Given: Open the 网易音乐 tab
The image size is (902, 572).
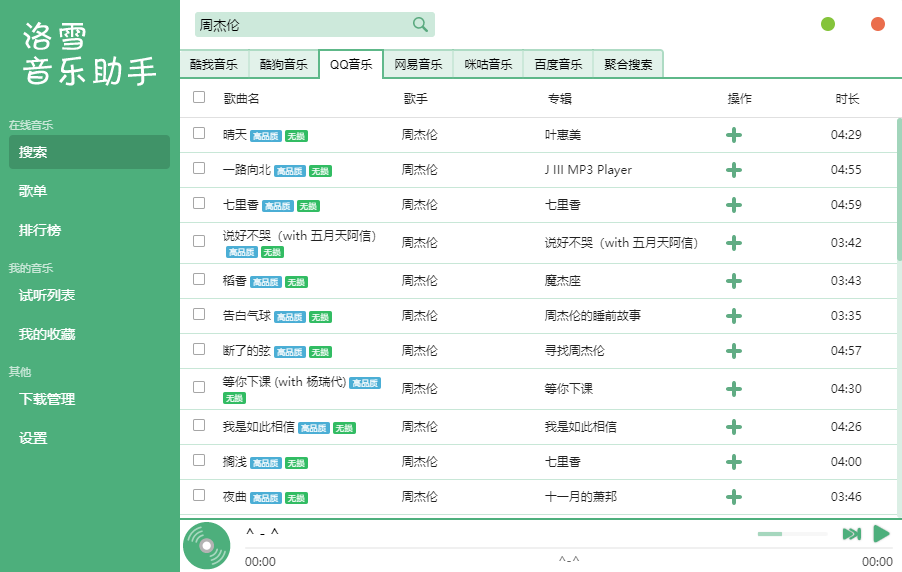Looking at the screenshot, I should (418, 64).
